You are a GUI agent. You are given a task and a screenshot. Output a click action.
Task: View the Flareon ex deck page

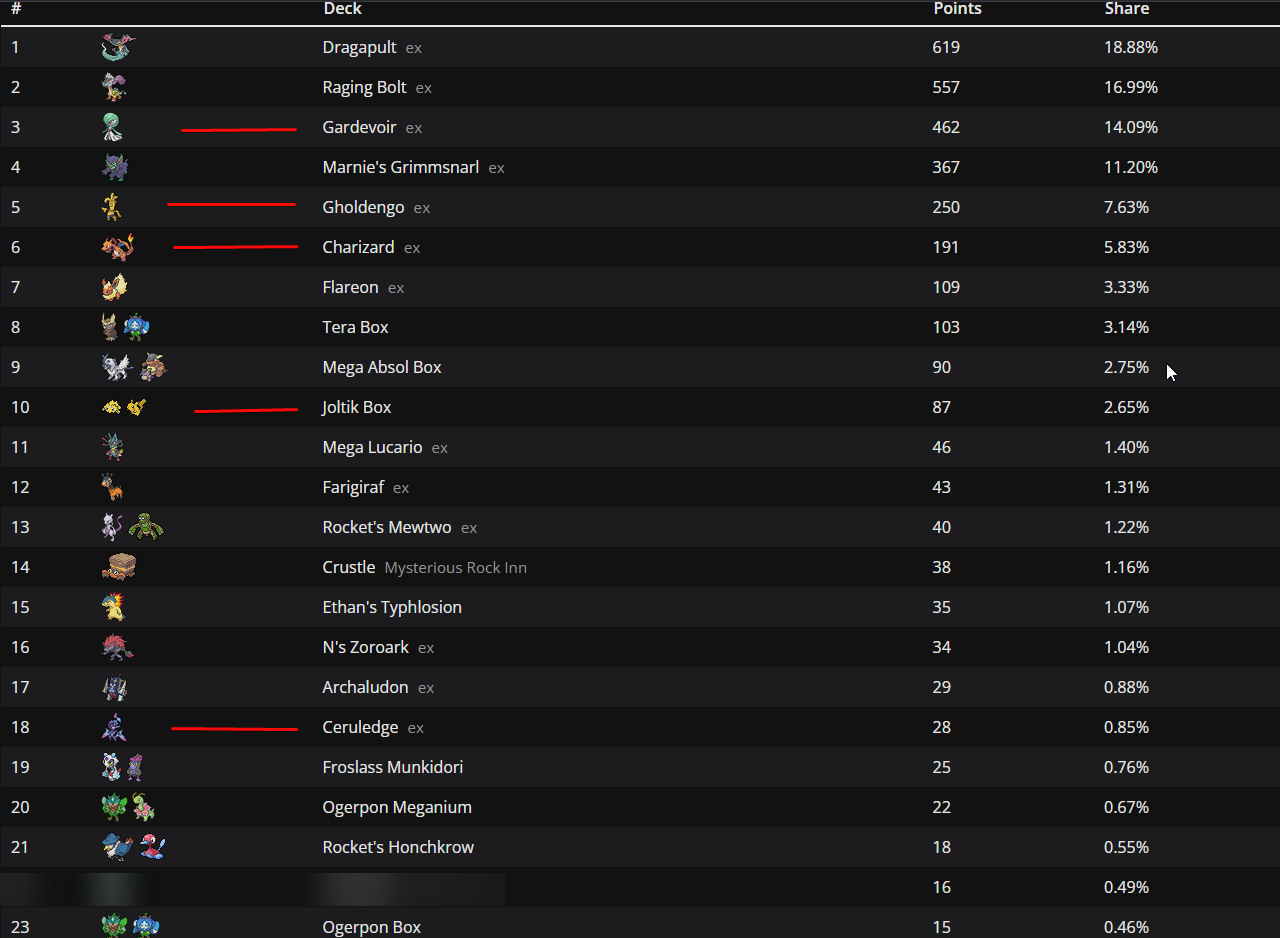click(x=363, y=287)
